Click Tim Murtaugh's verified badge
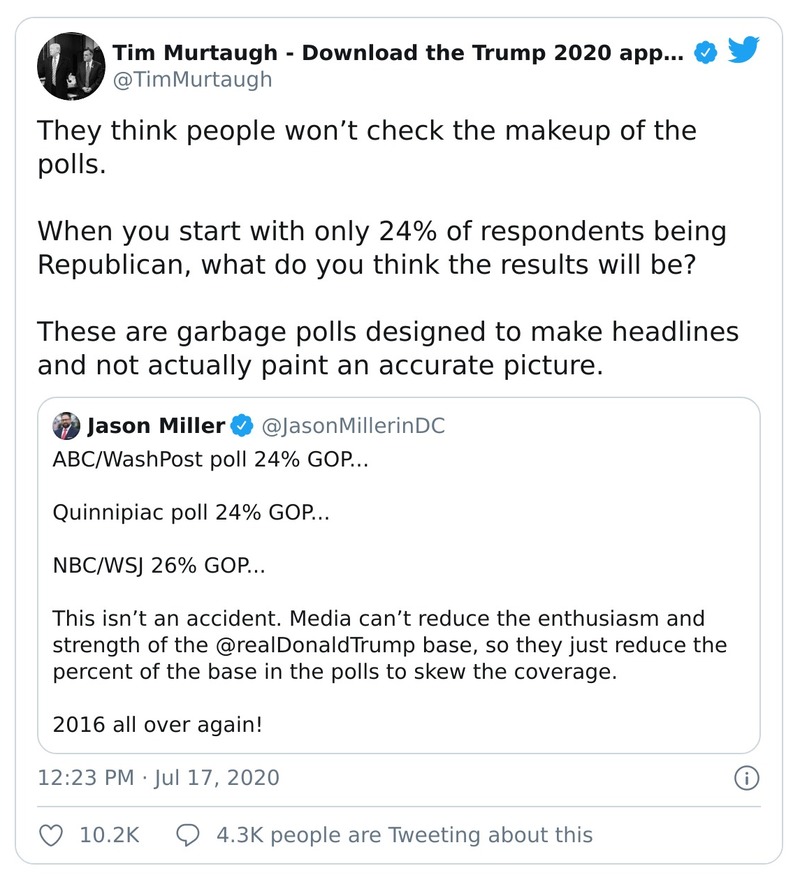This screenshot has height=889, width=800. tap(707, 53)
